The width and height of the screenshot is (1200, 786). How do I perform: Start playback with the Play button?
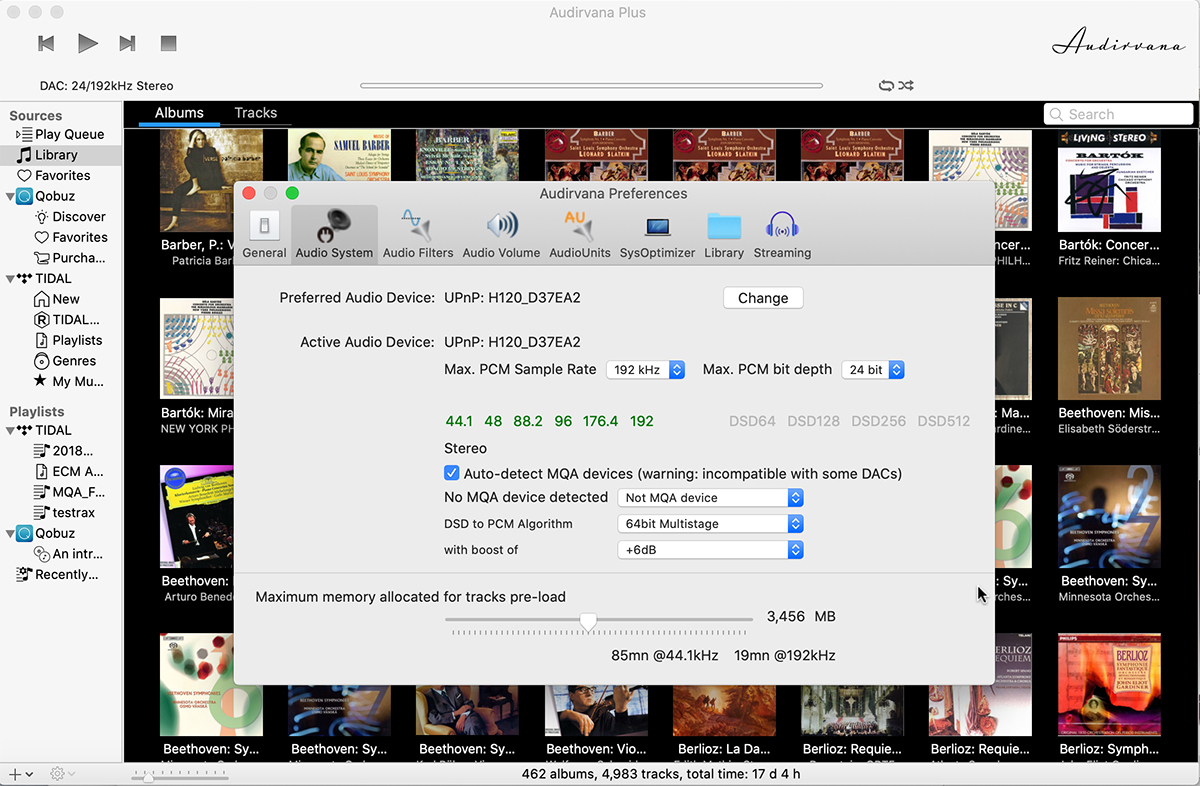(88, 43)
